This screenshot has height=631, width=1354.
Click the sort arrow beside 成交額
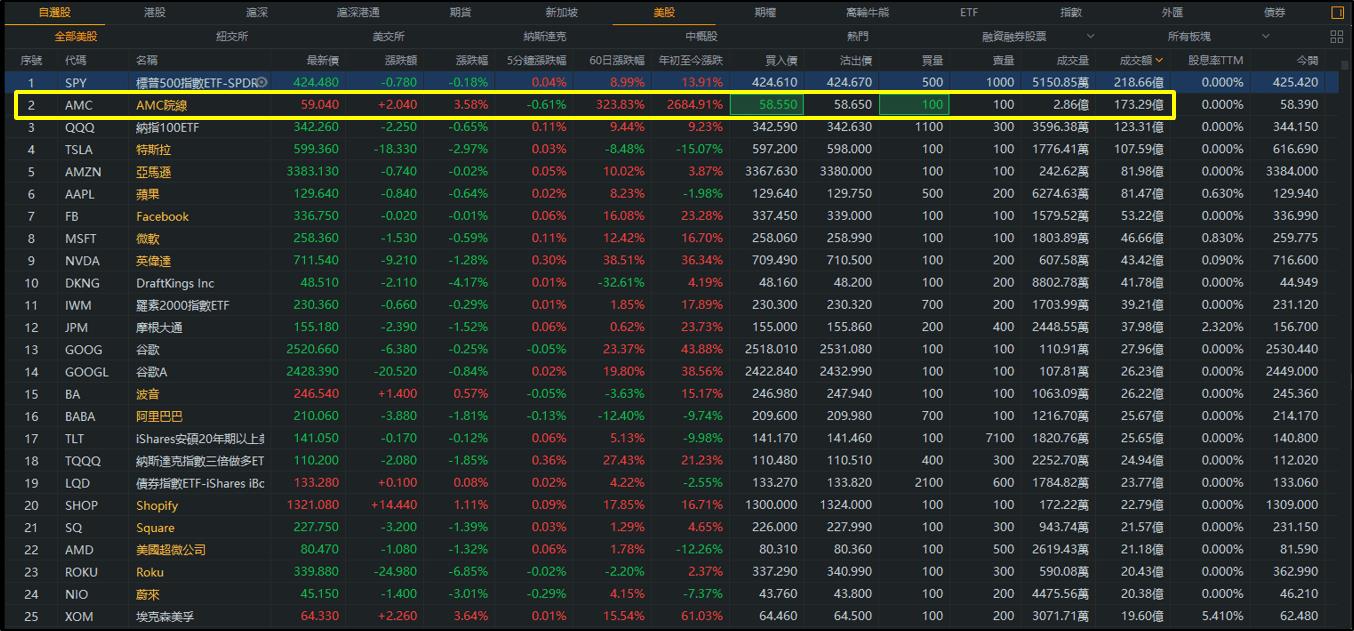pos(1159,60)
